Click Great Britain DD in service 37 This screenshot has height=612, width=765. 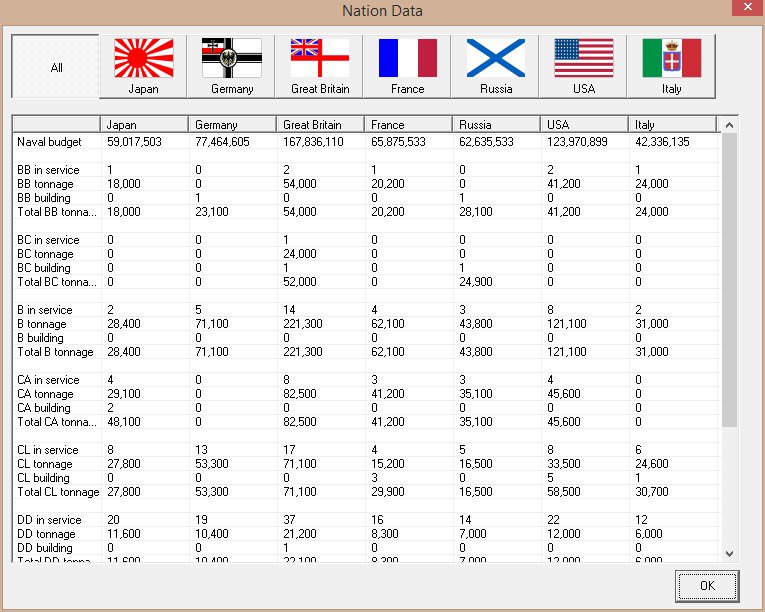(289, 520)
